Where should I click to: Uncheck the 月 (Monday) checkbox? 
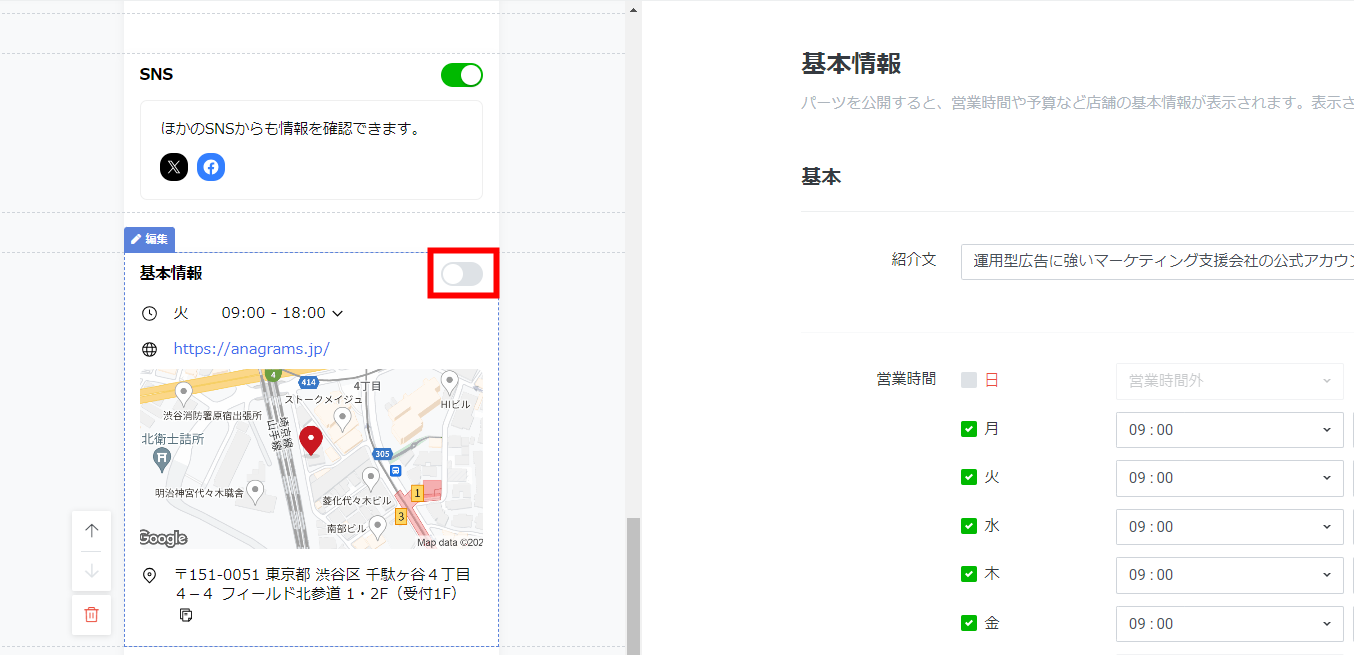pos(969,429)
